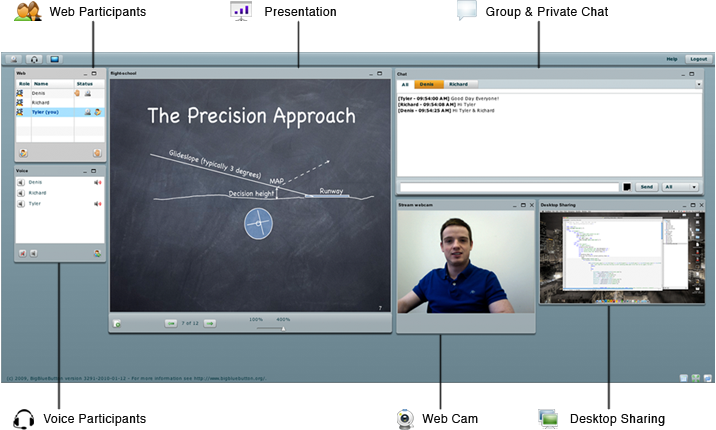Image resolution: width=716 pixels, height=430 pixels.
Task: Open the chat text color picker
Action: 627,187
